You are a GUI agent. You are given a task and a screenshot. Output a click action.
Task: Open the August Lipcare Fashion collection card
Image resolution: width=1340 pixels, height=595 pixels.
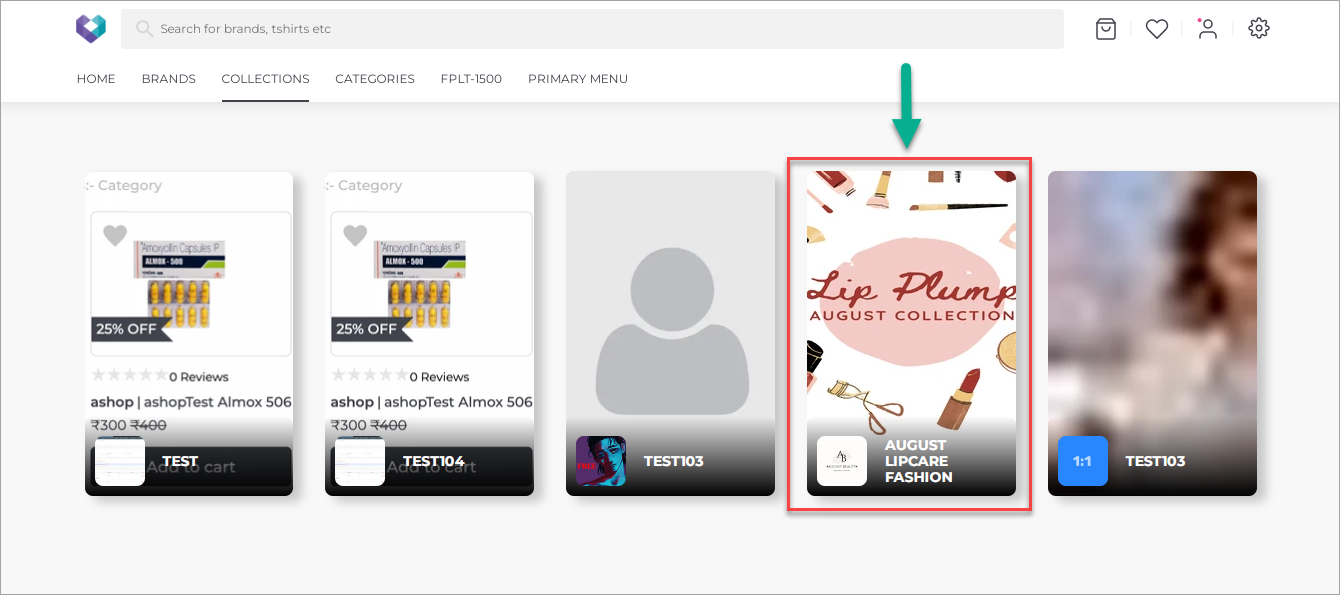coord(911,333)
